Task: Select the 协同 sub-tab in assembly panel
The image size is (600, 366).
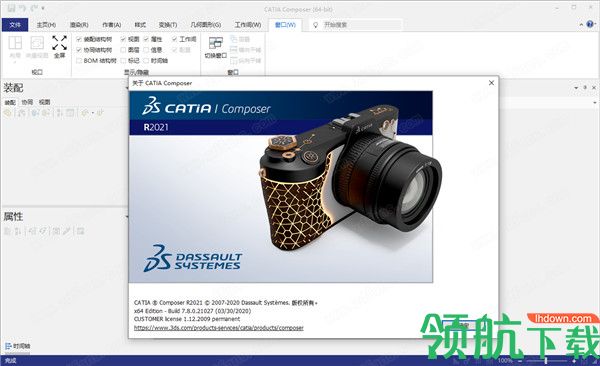Action: [27, 102]
